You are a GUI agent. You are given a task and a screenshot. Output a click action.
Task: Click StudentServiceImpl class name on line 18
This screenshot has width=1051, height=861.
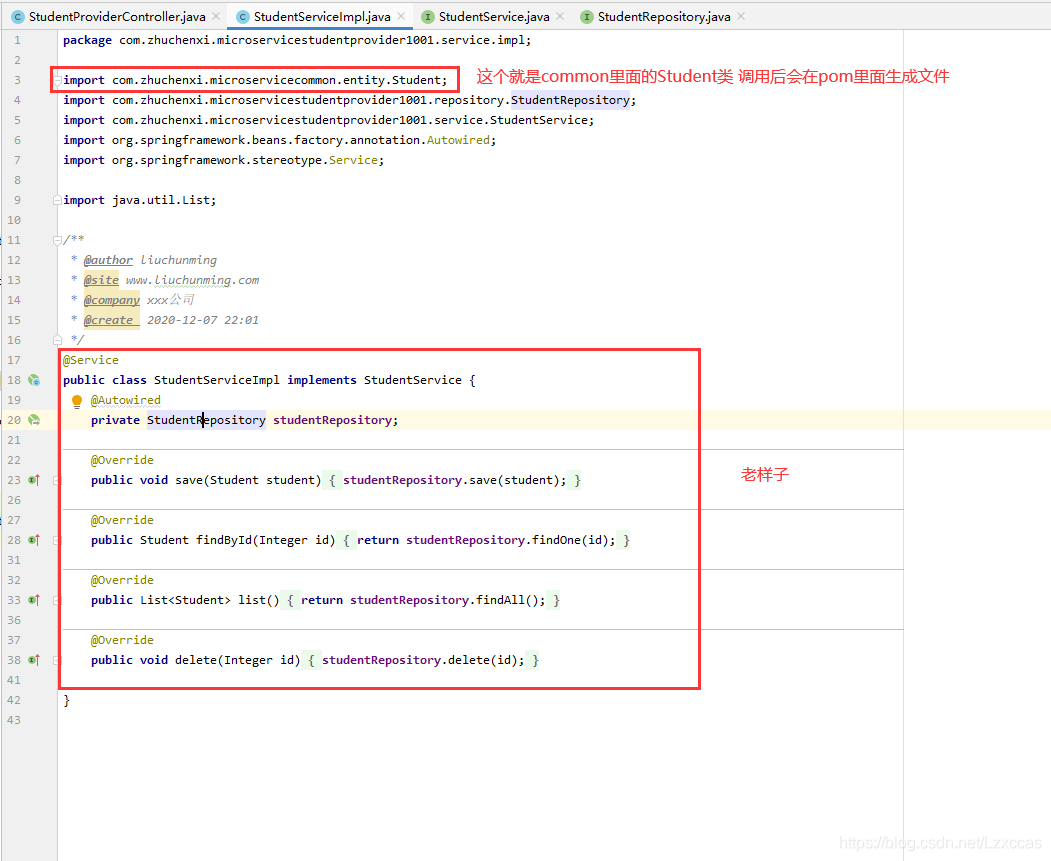click(x=217, y=380)
